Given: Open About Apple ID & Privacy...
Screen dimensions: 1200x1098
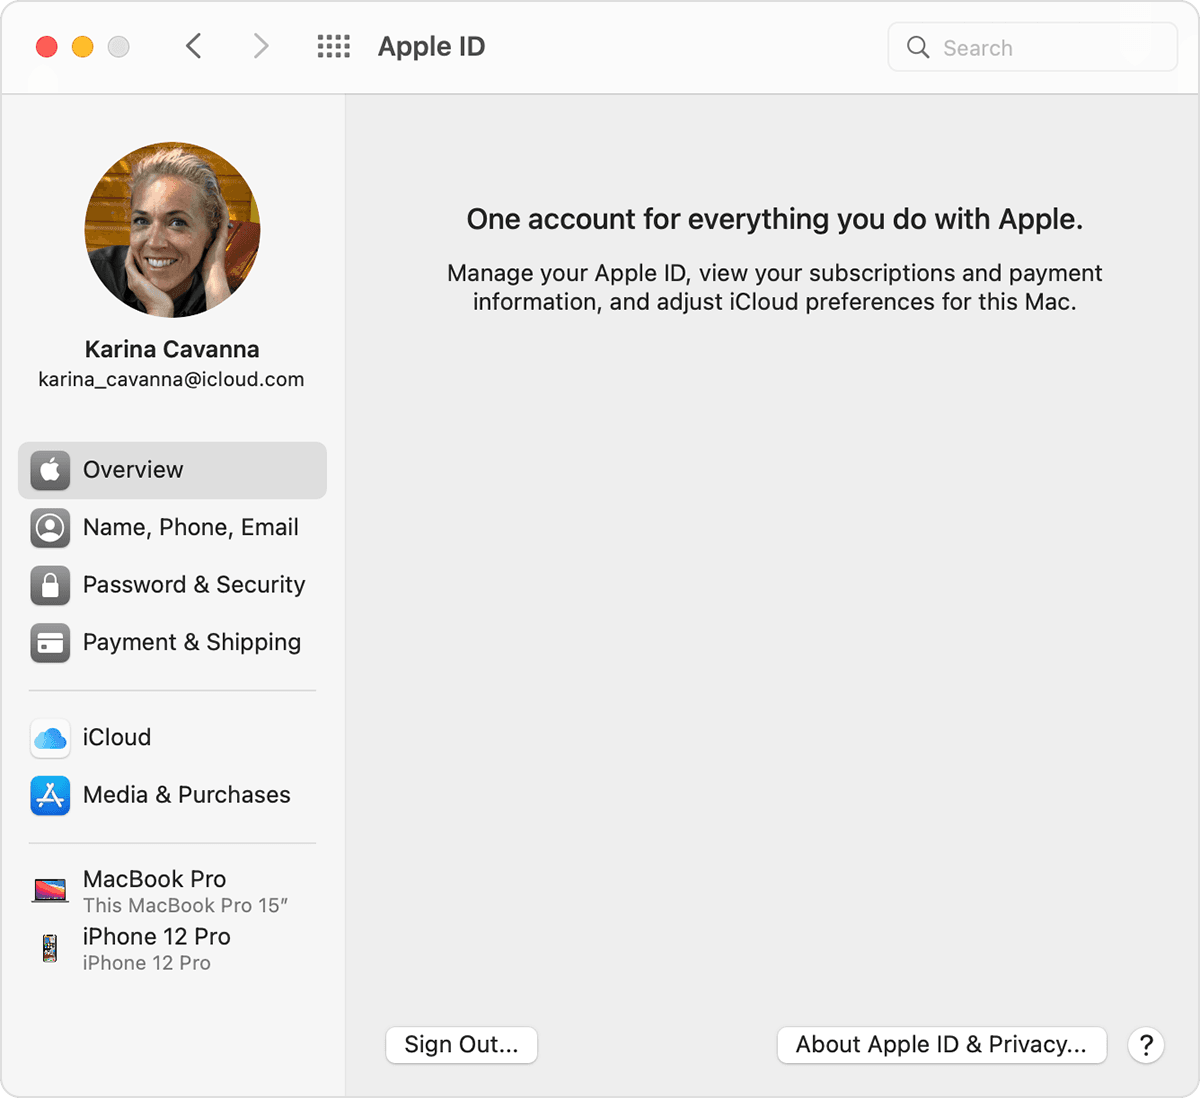Looking at the screenshot, I should point(941,1045).
